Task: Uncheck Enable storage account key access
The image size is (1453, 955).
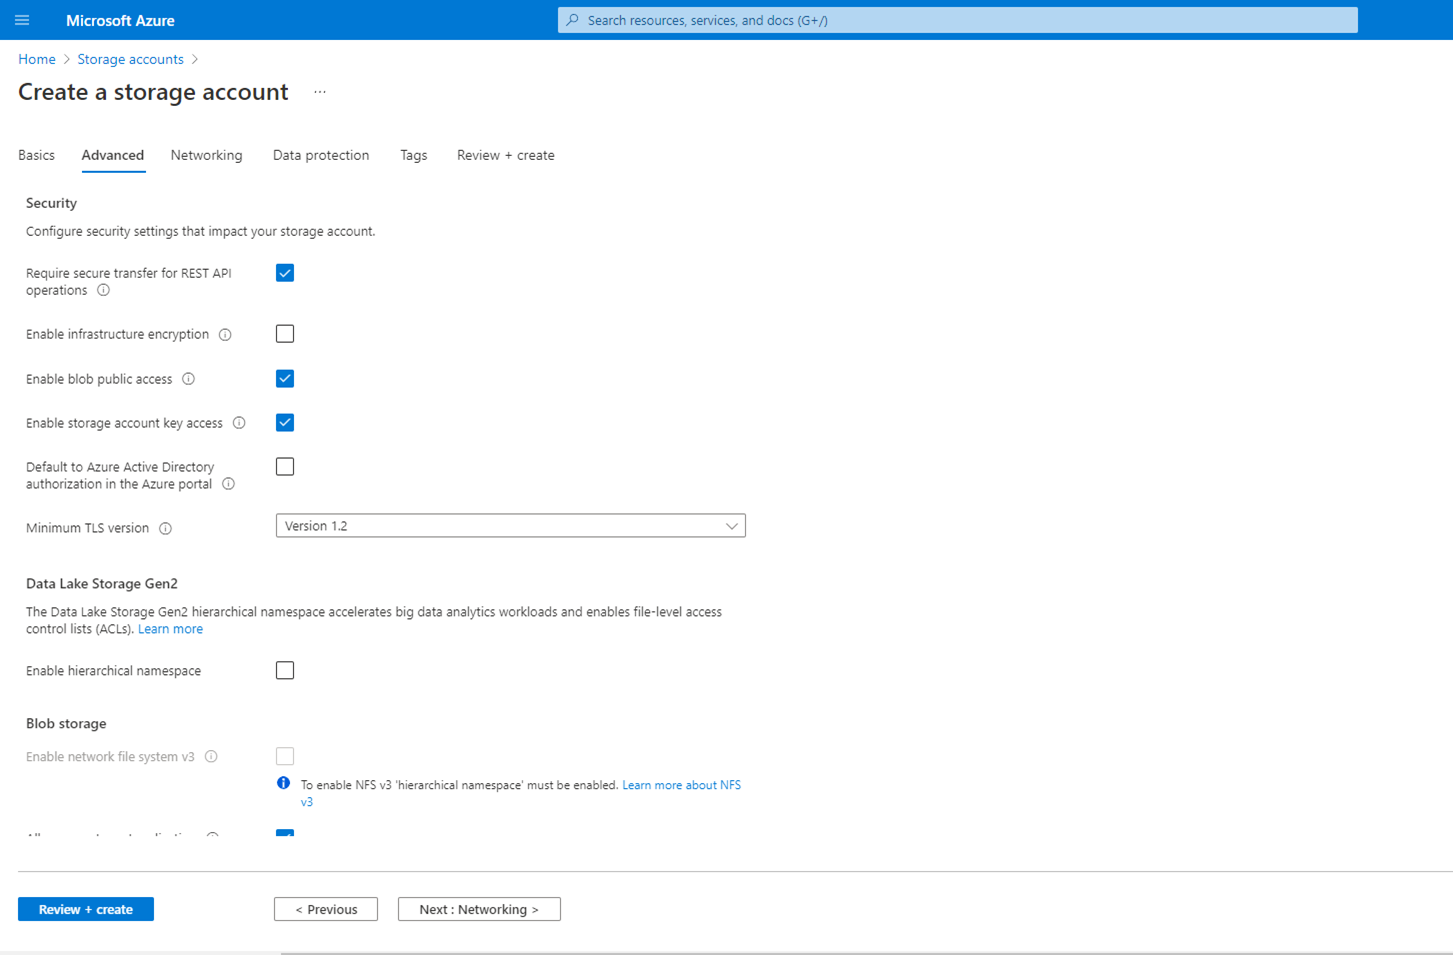Action: coord(285,422)
